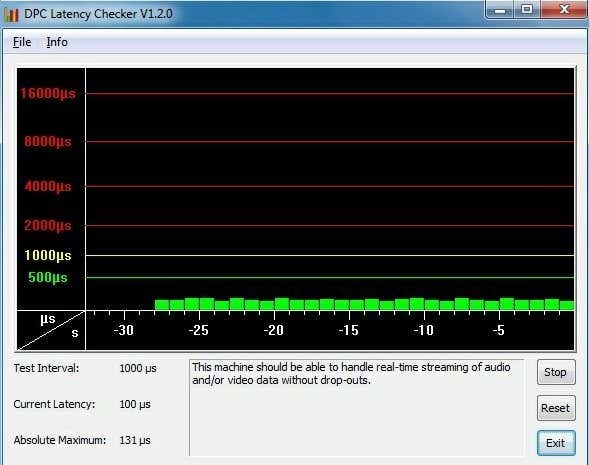Click the 16000µs axis label
The image size is (589, 465).
point(48,94)
